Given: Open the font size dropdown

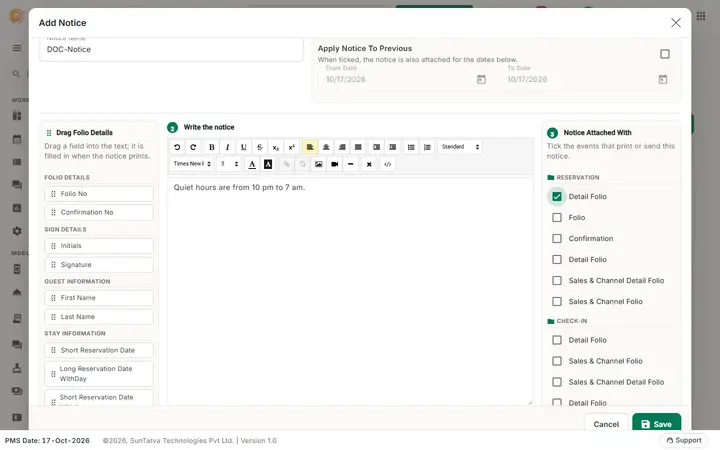Looking at the screenshot, I should click(229, 164).
